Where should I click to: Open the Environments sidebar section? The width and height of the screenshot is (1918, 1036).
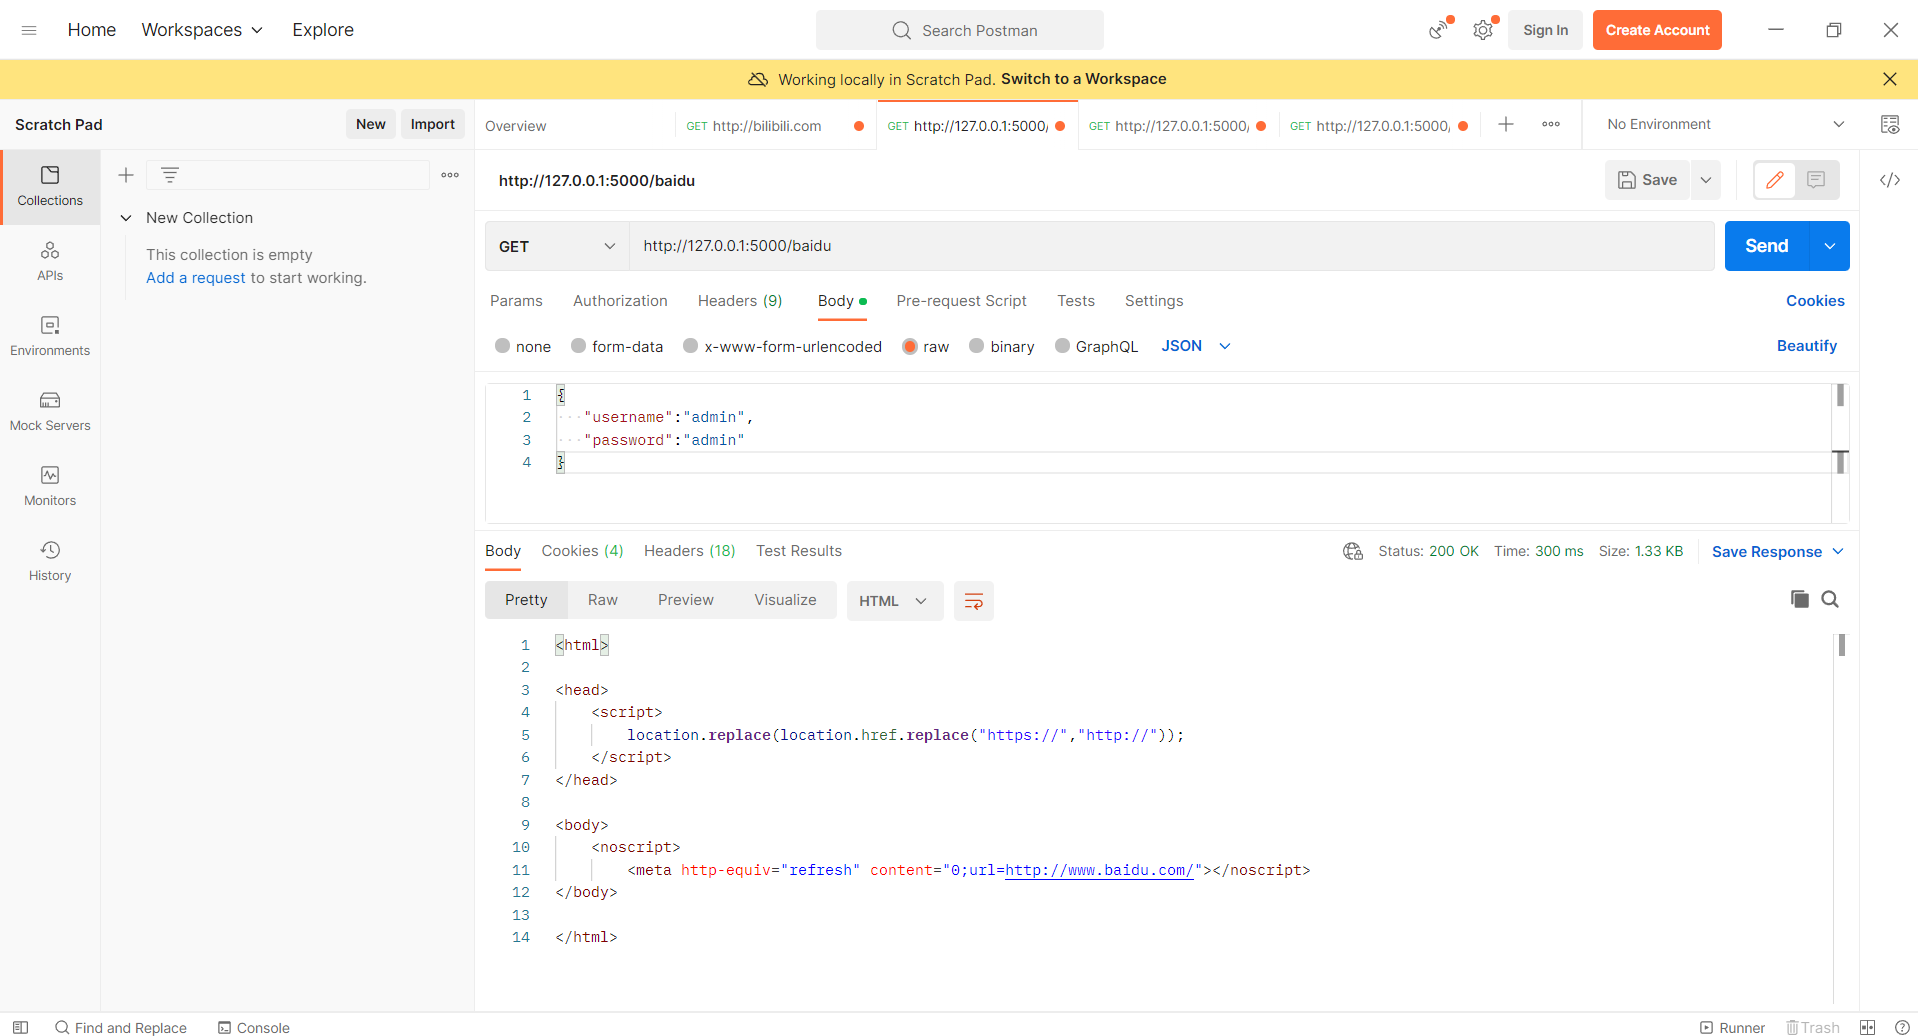(x=50, y=337)
